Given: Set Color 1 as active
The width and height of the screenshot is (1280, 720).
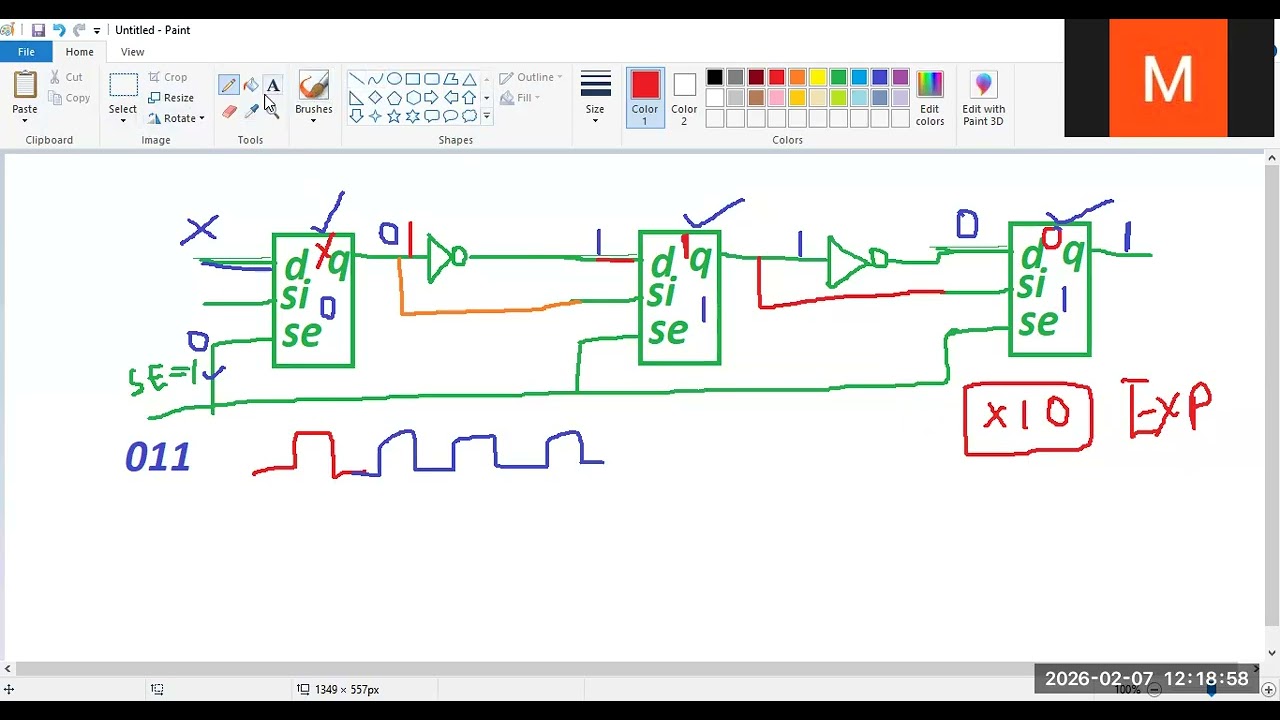Looking at the screenshot, I should coord(645,98).
